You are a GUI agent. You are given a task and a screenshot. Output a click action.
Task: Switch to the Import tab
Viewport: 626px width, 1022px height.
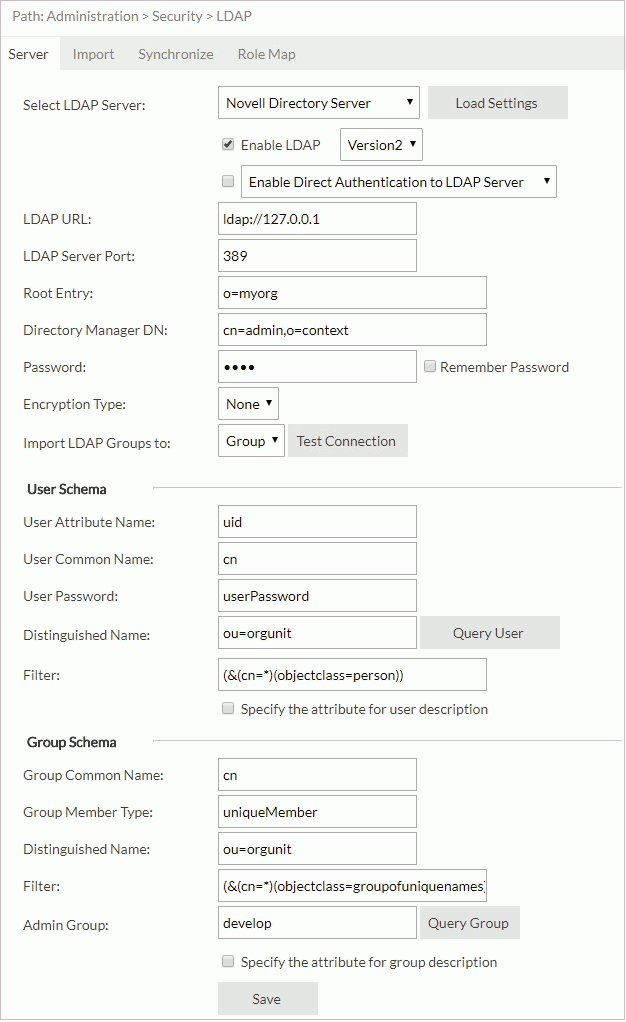pos(93,54)
